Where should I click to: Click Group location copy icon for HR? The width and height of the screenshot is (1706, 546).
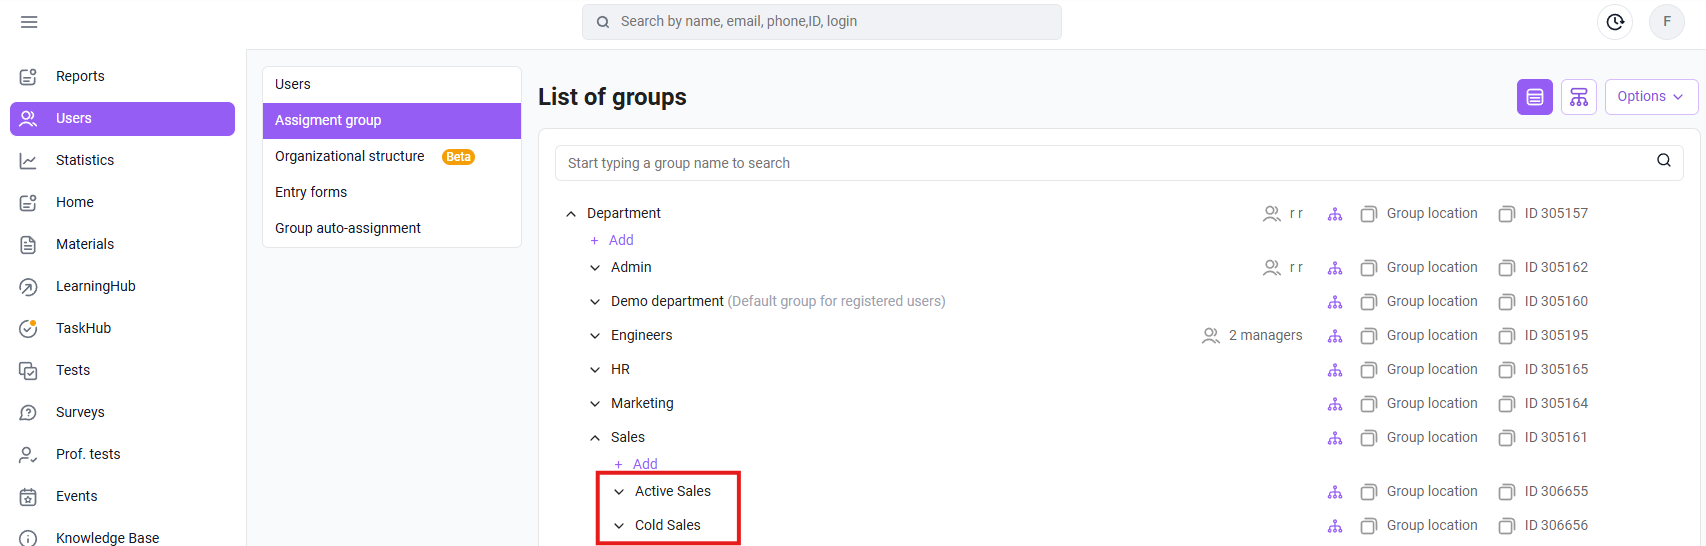click(x=1369, y=370)
